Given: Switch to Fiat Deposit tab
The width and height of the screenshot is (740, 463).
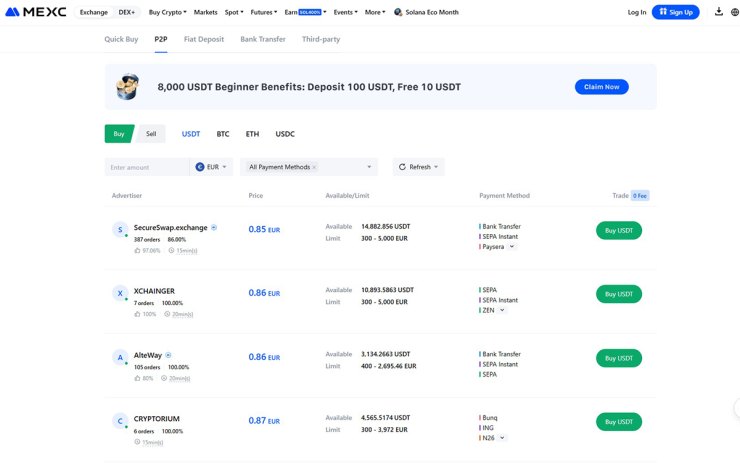Looking at the screenshot, I should 204,39.
